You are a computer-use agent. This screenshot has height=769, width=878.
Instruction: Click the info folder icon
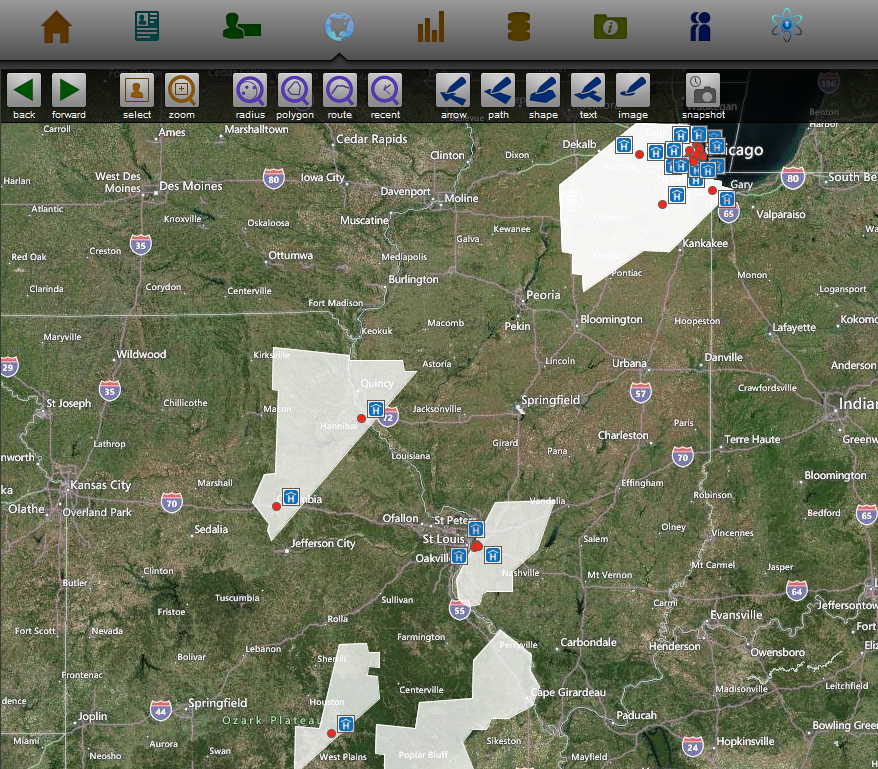pyautogui.click(x=609, y=27)
